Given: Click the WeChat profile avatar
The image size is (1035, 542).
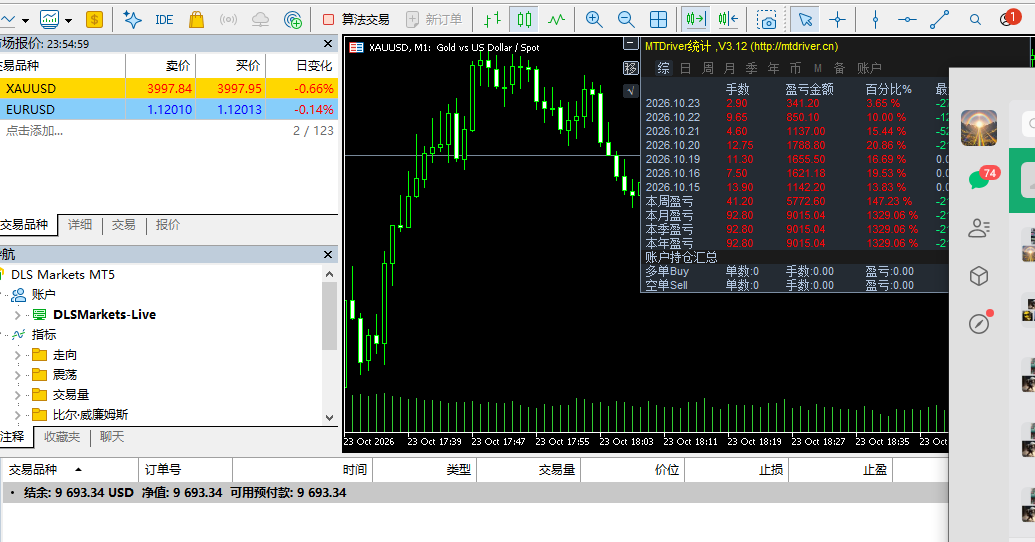Looking at the screenshot, I should (x=979, y=128).
